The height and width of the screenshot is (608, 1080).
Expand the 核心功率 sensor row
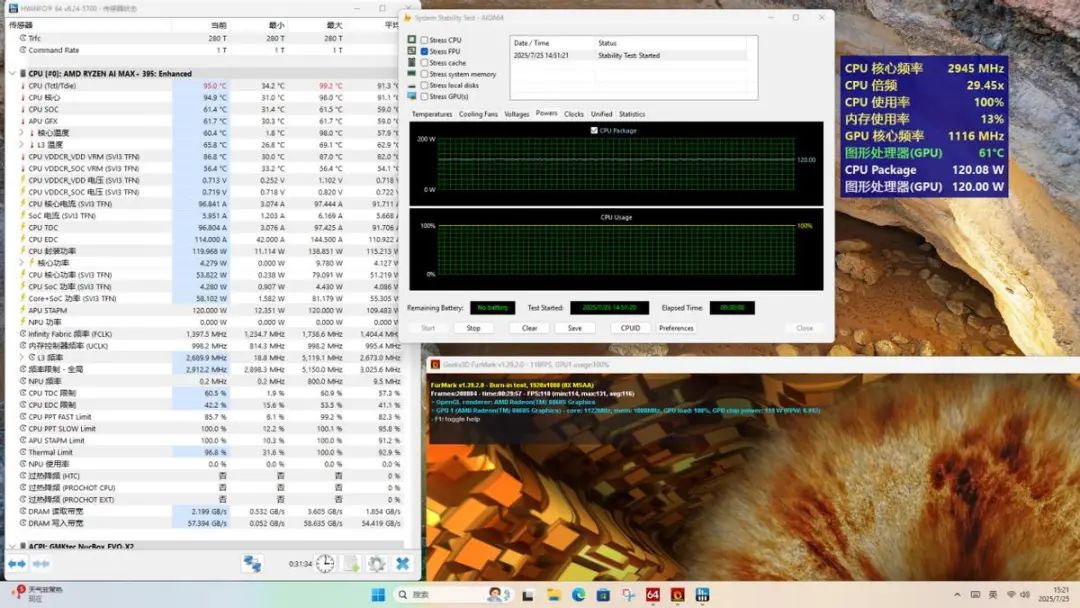[21, 263]
